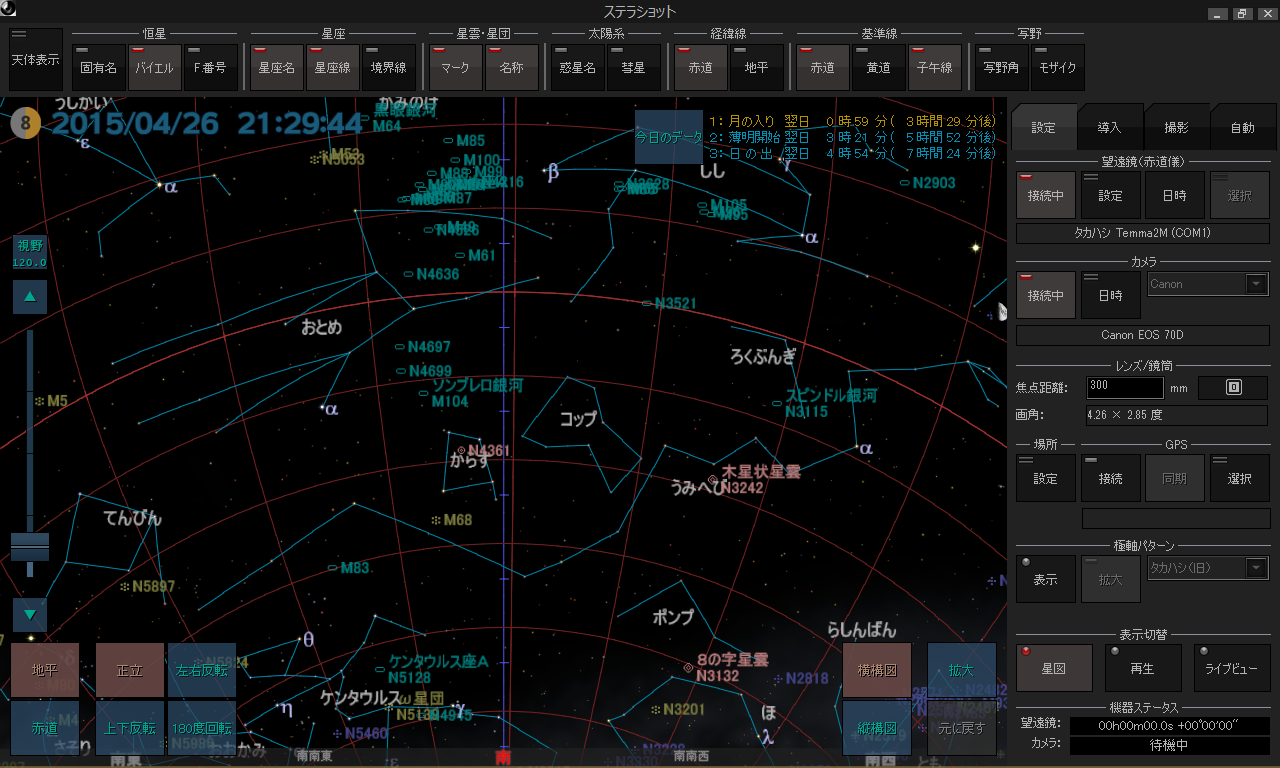This screenshot has width=1280, height=768.
Task: Open the Canon camera maker dropdown
Action: point(1208,284)
